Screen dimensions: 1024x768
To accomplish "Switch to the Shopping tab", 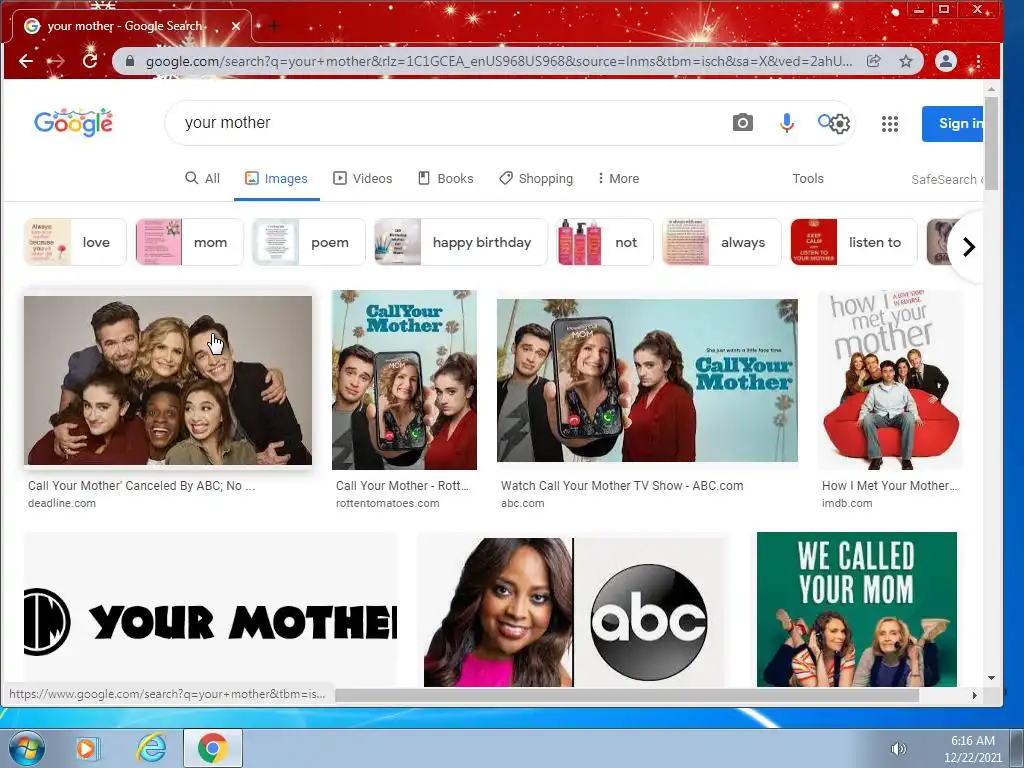I will 536,178.
